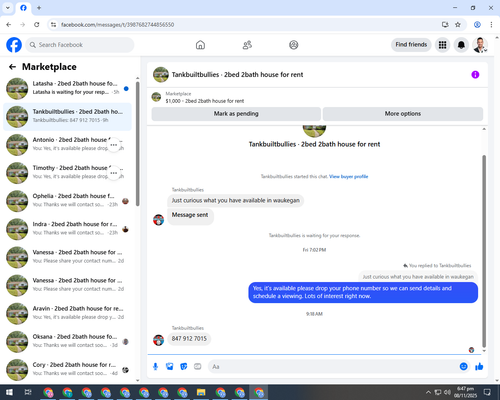
Task: Click Mark as pending button
Action: (x=236, y=114)
